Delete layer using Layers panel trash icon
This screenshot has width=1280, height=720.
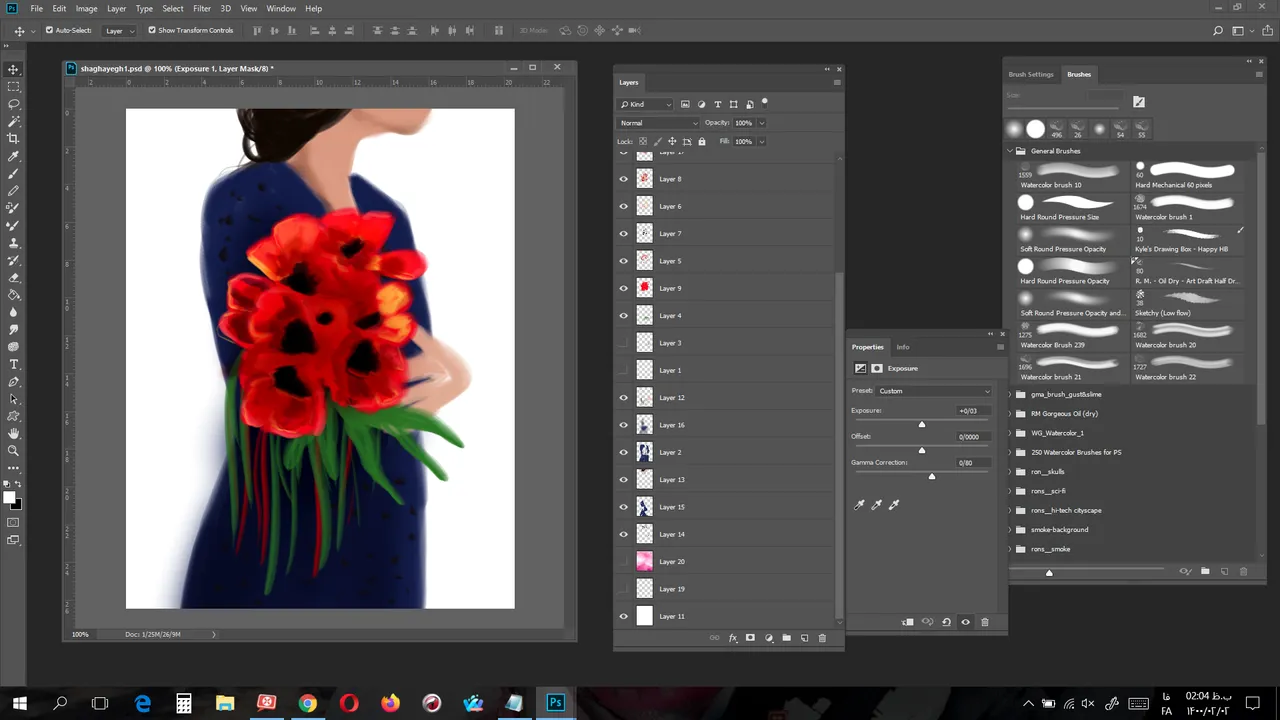[823, 638]
